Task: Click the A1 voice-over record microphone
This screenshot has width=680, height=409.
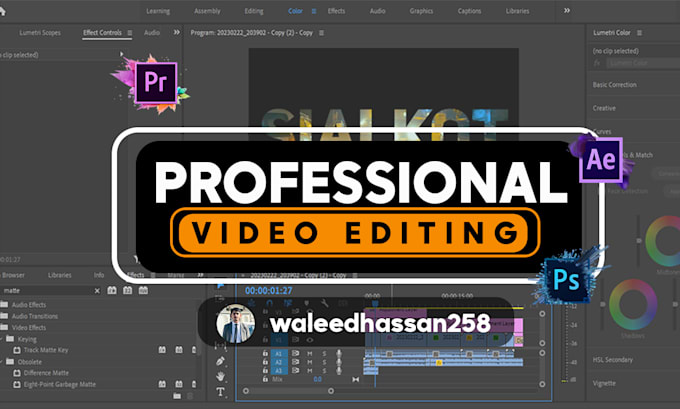Action: (x=339, y=353)
